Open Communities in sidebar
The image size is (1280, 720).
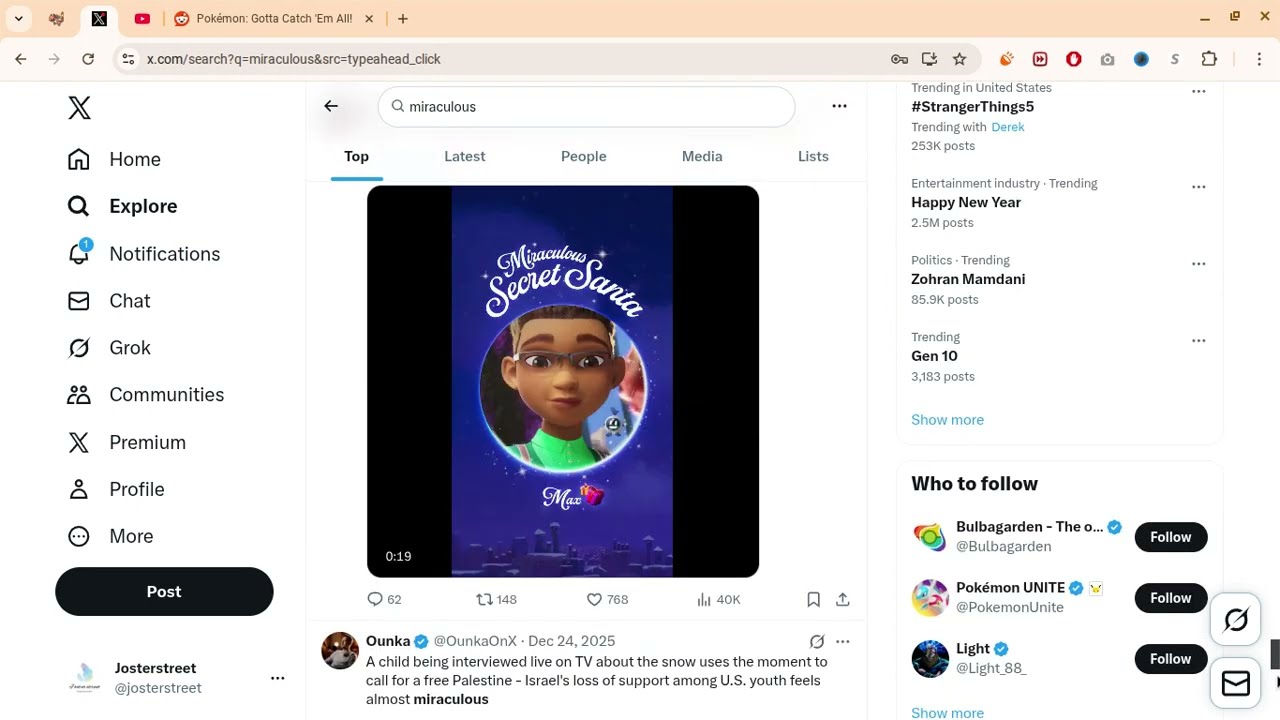pos(145,395)
